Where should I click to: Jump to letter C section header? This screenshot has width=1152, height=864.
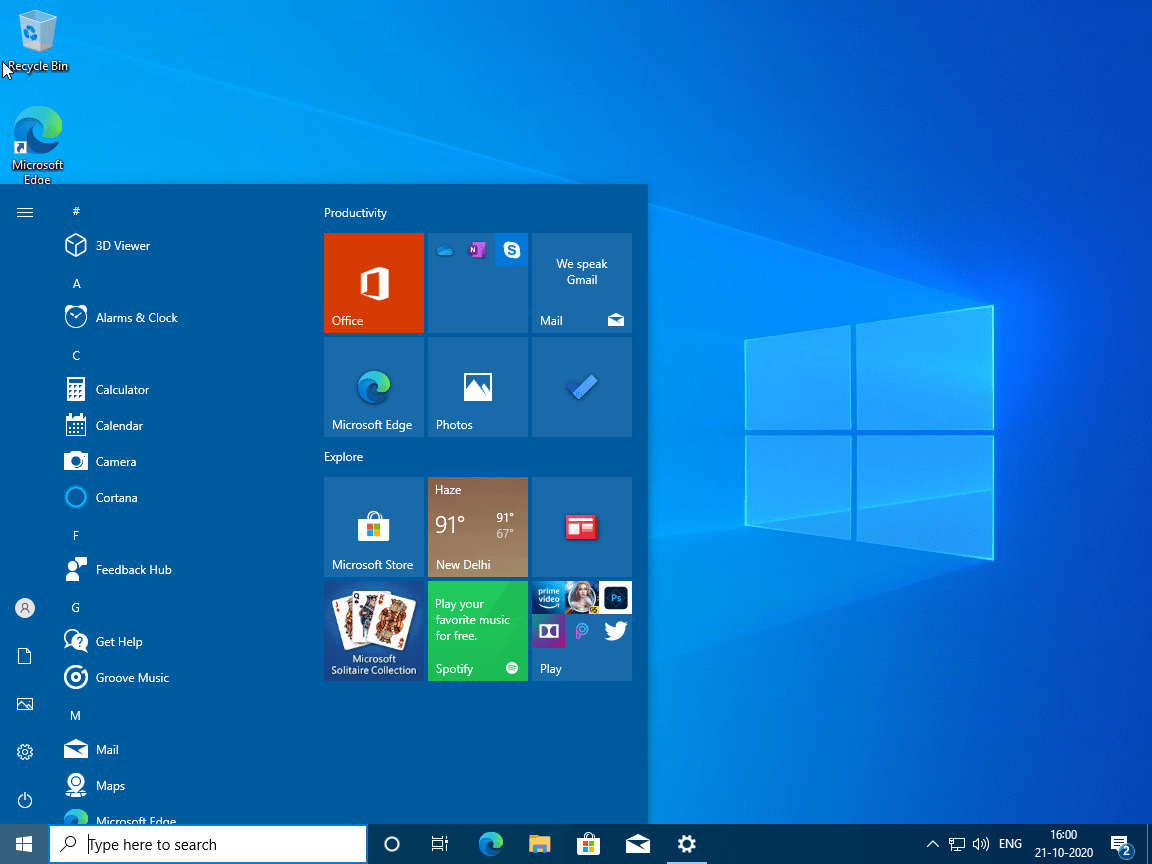click(76, 356)
